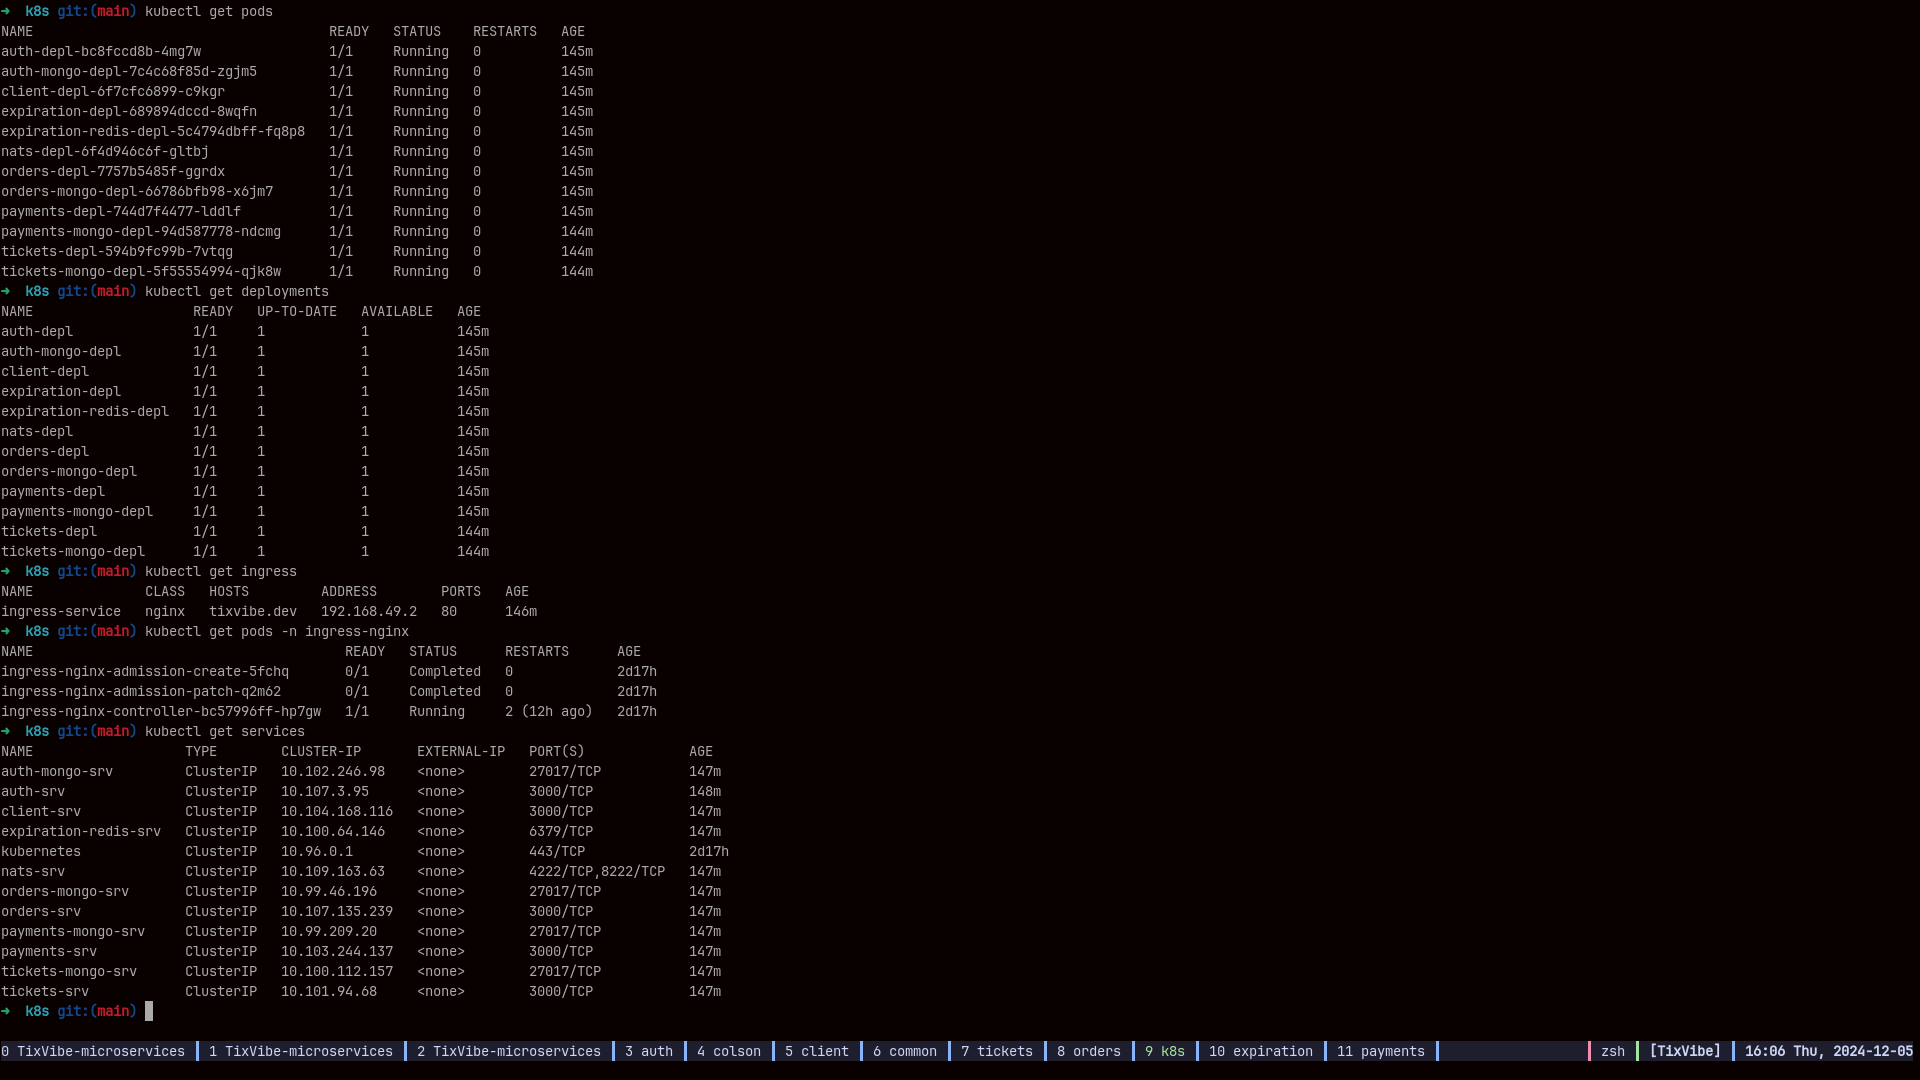
Task: Click the tixvibe.dev host in ingress output
Action: (252, 611)
